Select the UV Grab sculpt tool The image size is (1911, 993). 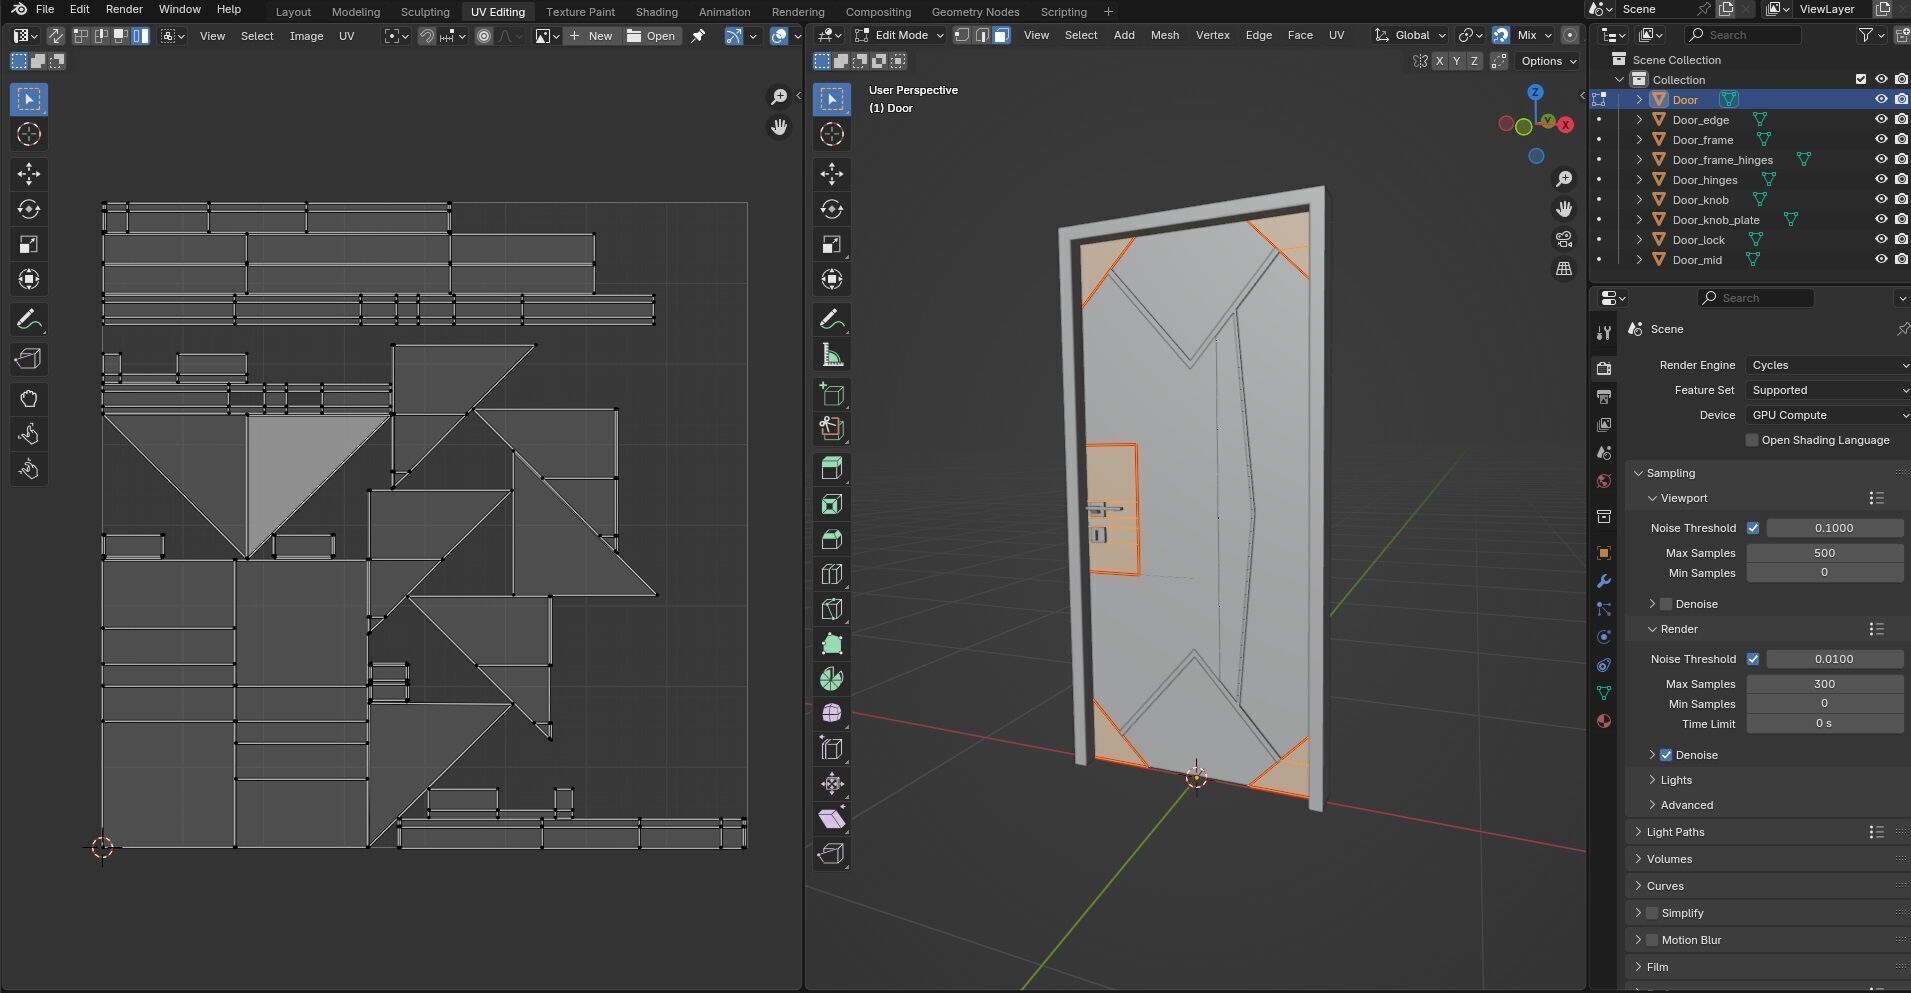[x=29, y=399]
